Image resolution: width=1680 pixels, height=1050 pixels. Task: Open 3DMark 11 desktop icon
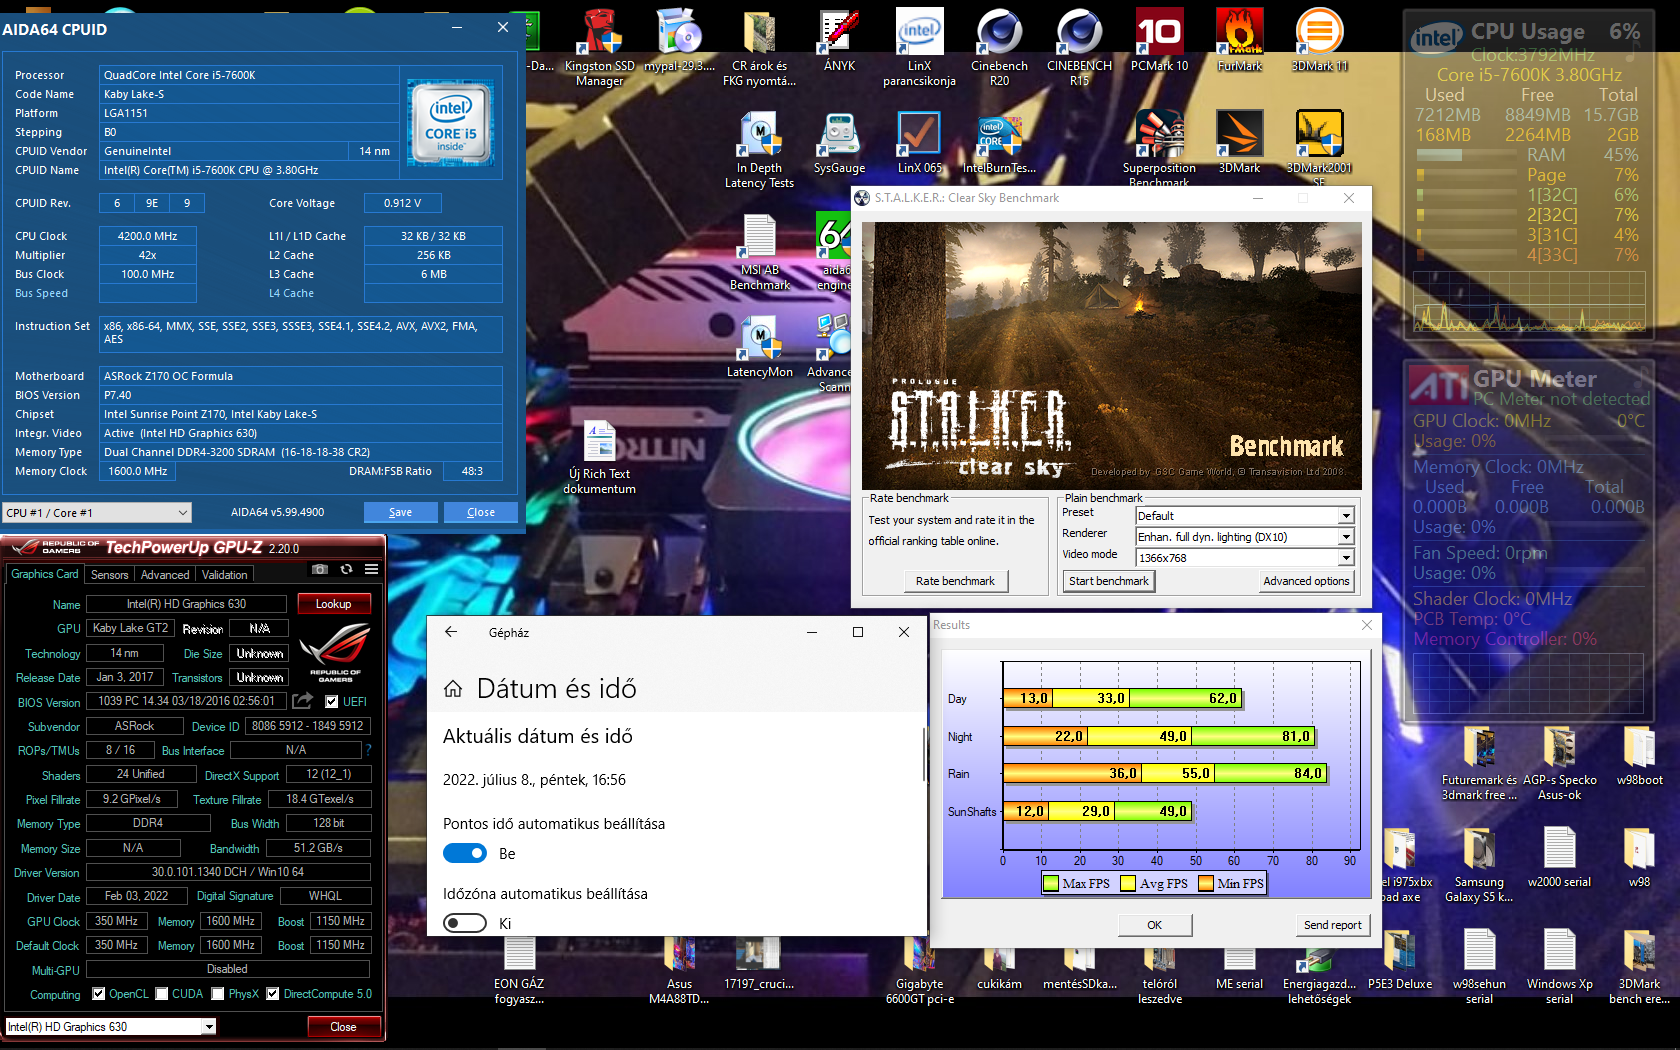point(1319,40)
